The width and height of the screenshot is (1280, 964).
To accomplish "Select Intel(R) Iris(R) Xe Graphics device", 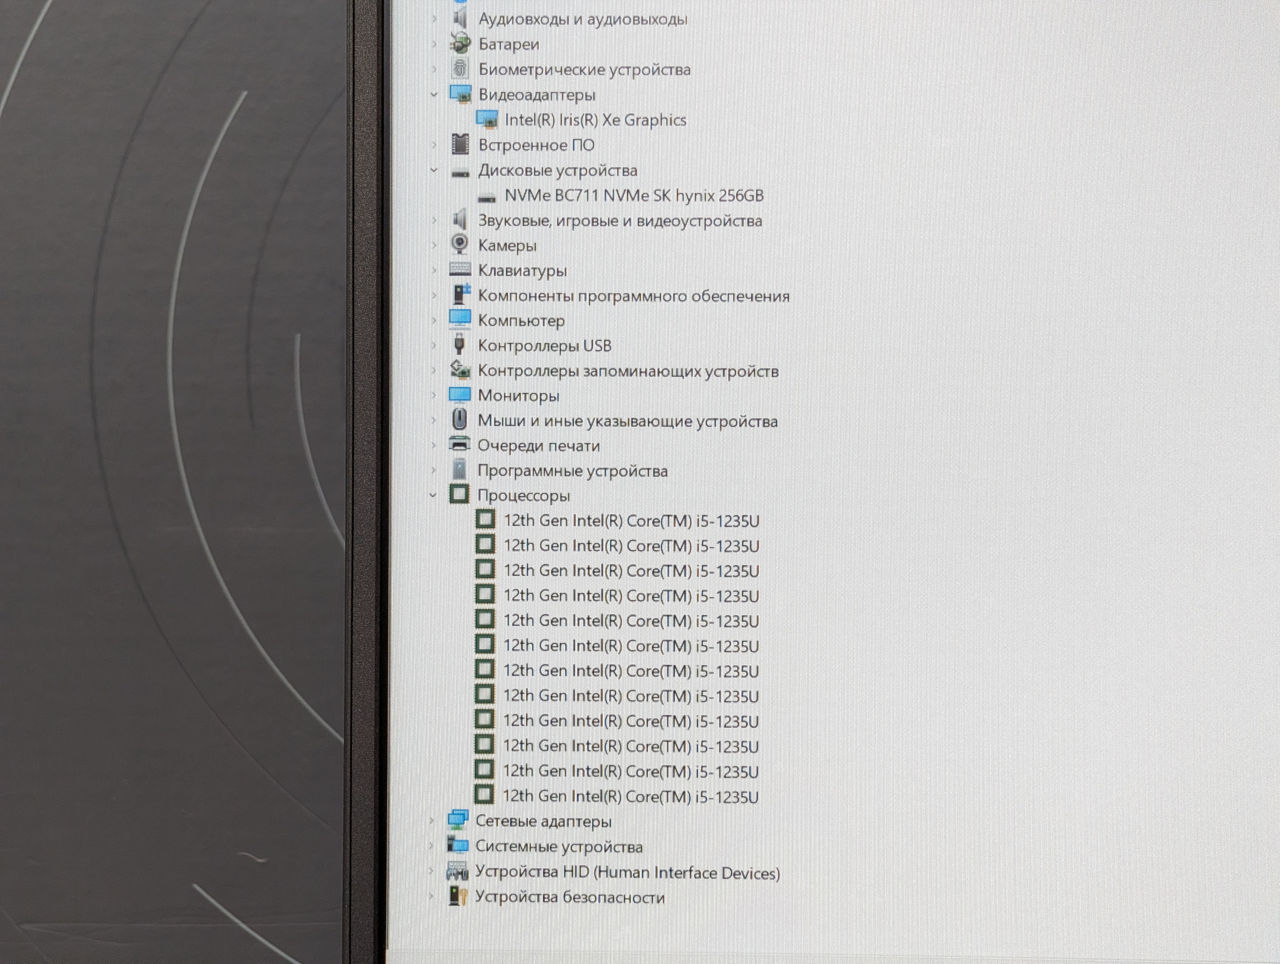I will pos(595,120).
